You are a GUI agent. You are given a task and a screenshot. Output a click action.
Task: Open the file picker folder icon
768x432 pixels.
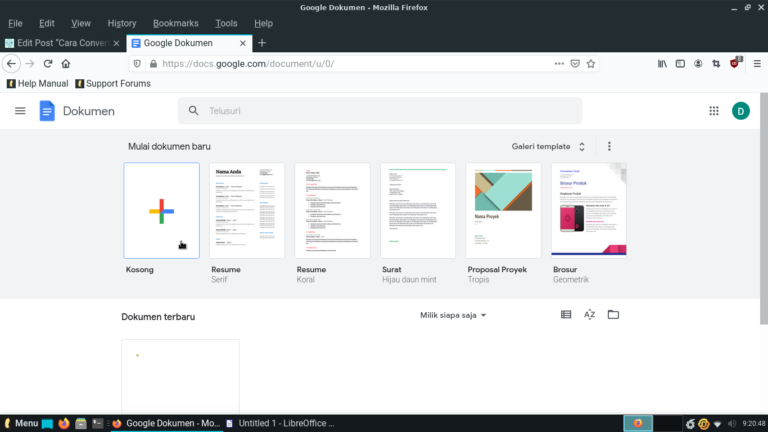click(x=613, y=314)
